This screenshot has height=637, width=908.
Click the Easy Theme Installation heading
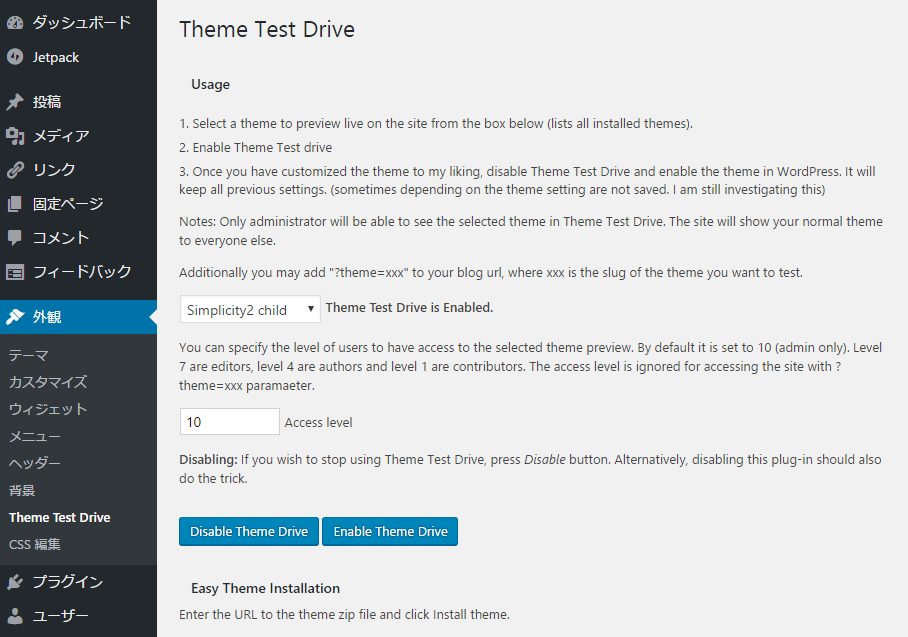(266, 588)
